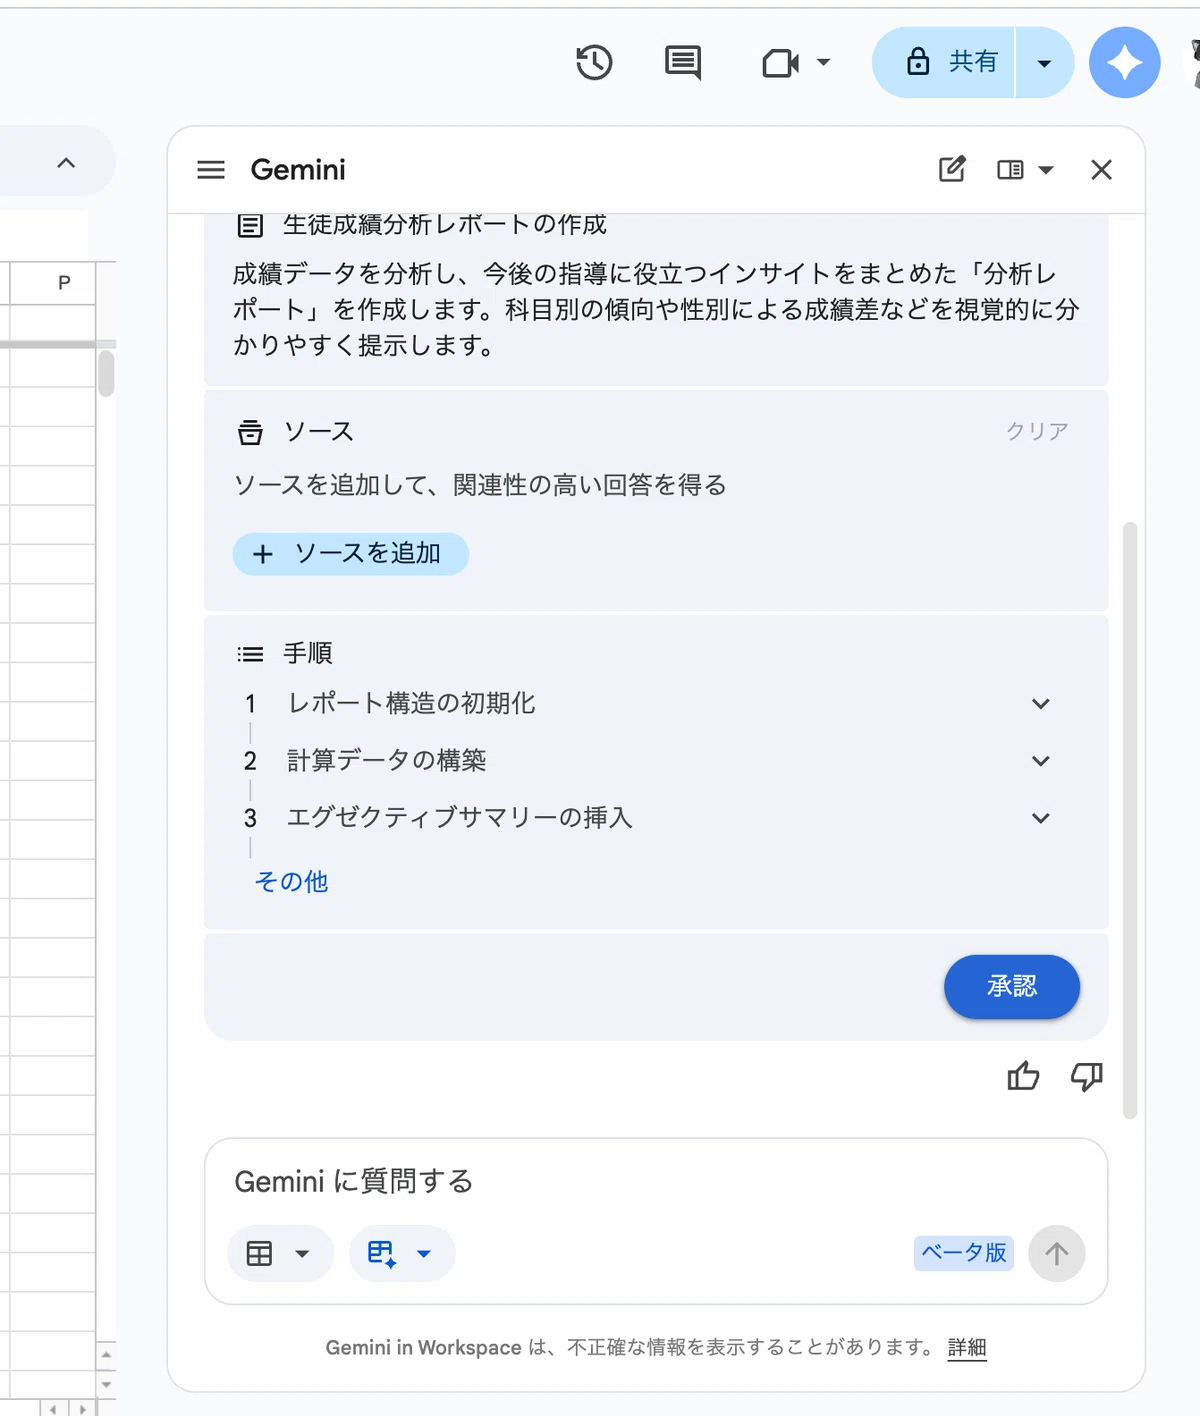1200x1416 pixels.
Task: Click the その他 link
Action: click(x=291, y=881)
